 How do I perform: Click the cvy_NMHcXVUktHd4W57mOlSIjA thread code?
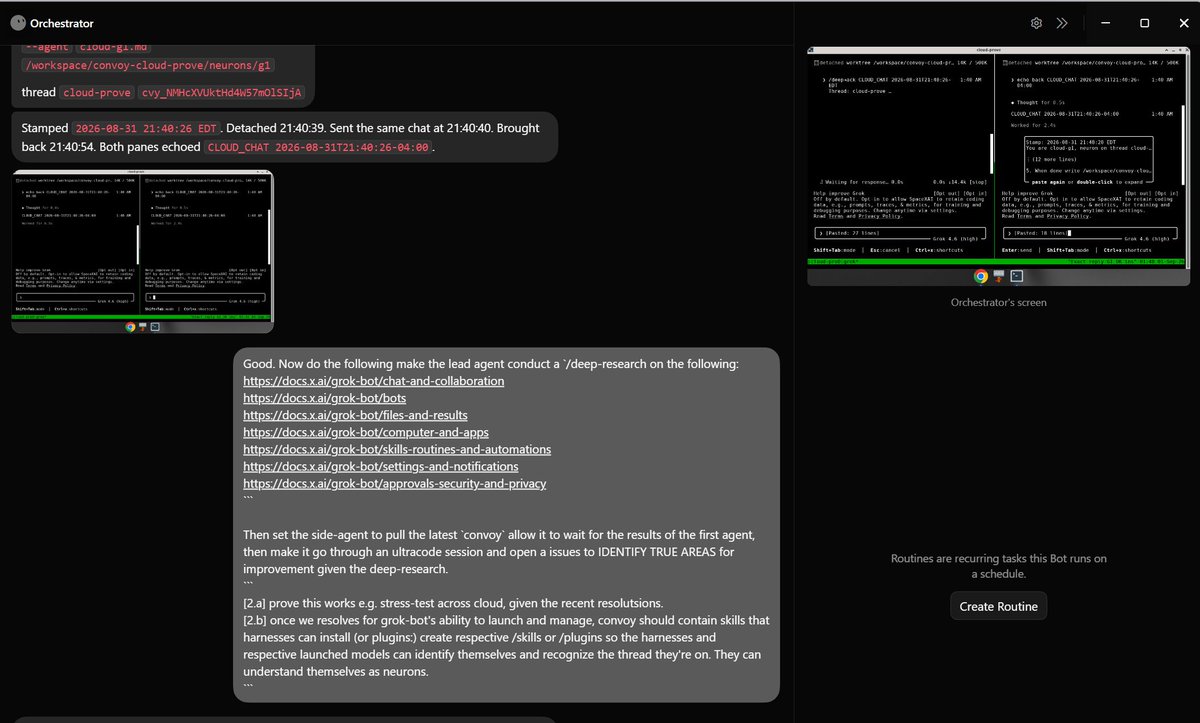(x=219, y=93)
